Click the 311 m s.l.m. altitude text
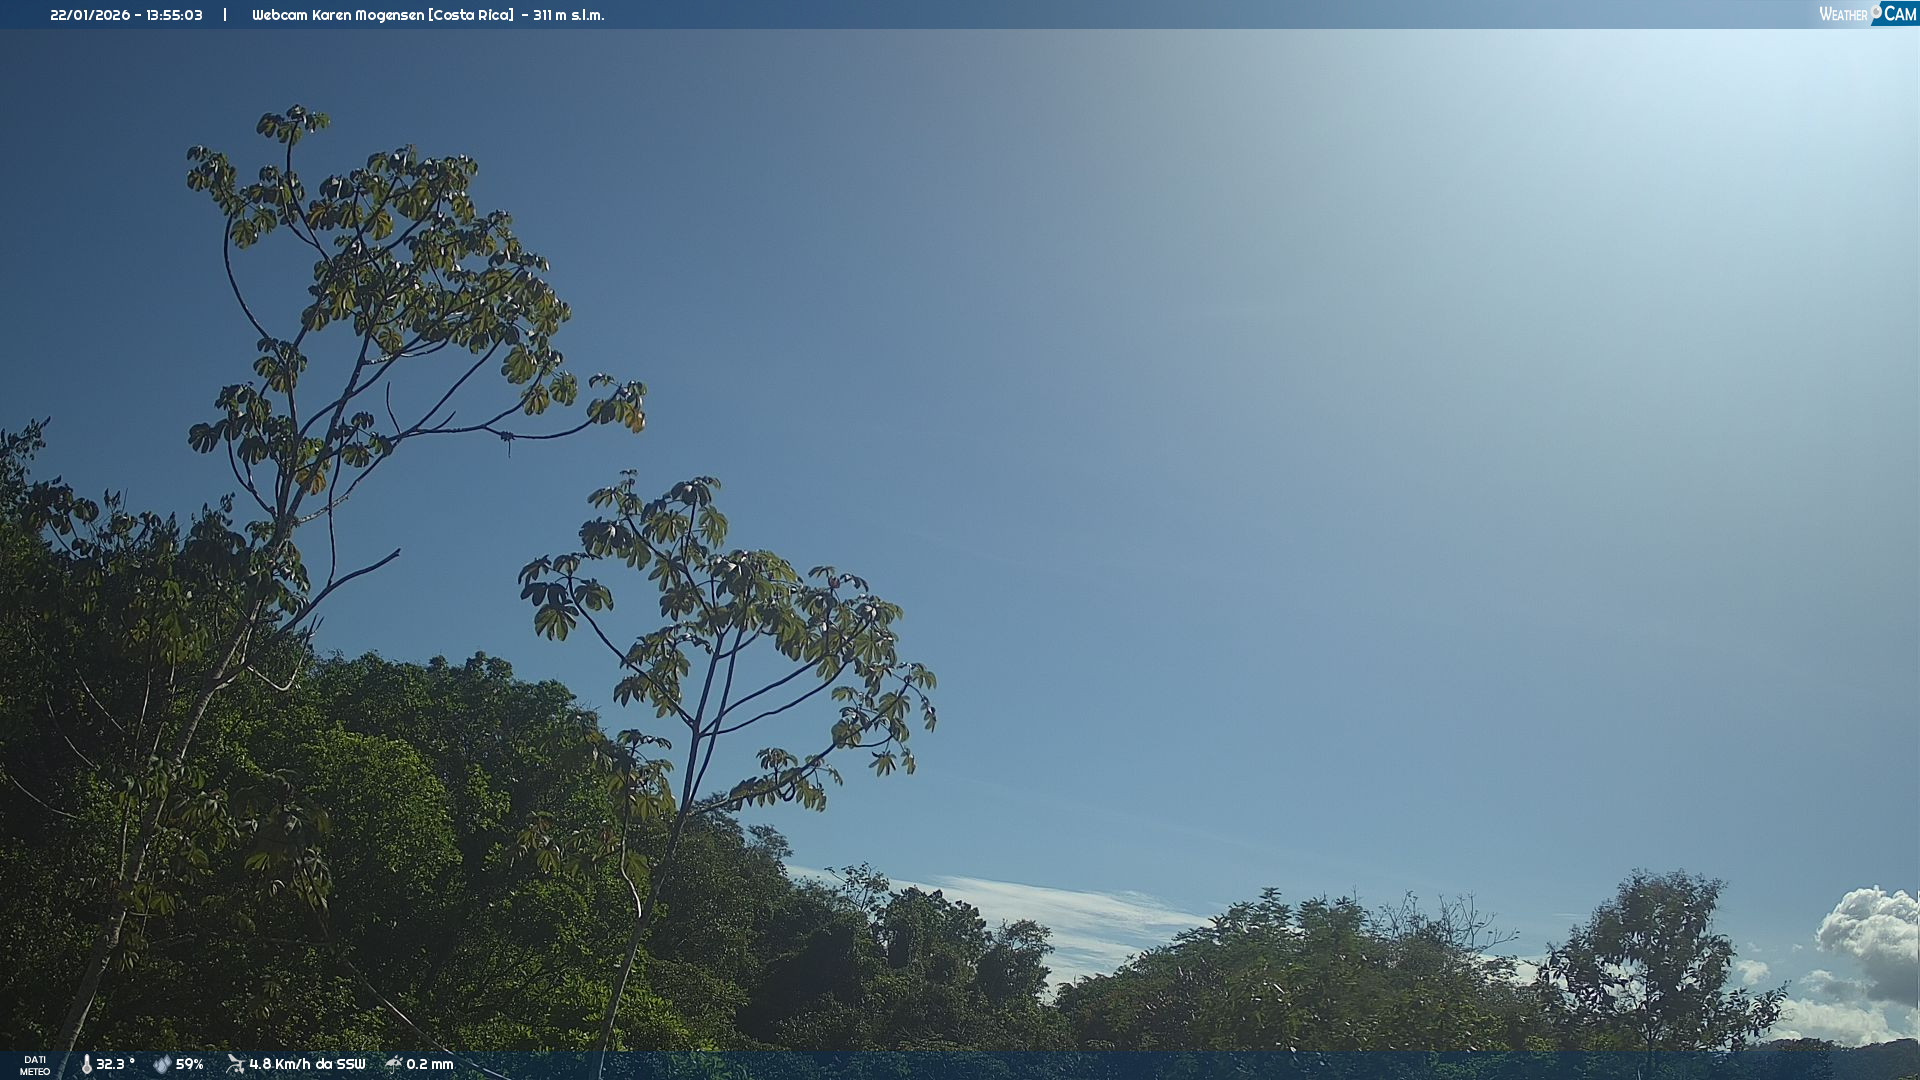This screenshot has width=1920, height=1080. click(568, 15)
